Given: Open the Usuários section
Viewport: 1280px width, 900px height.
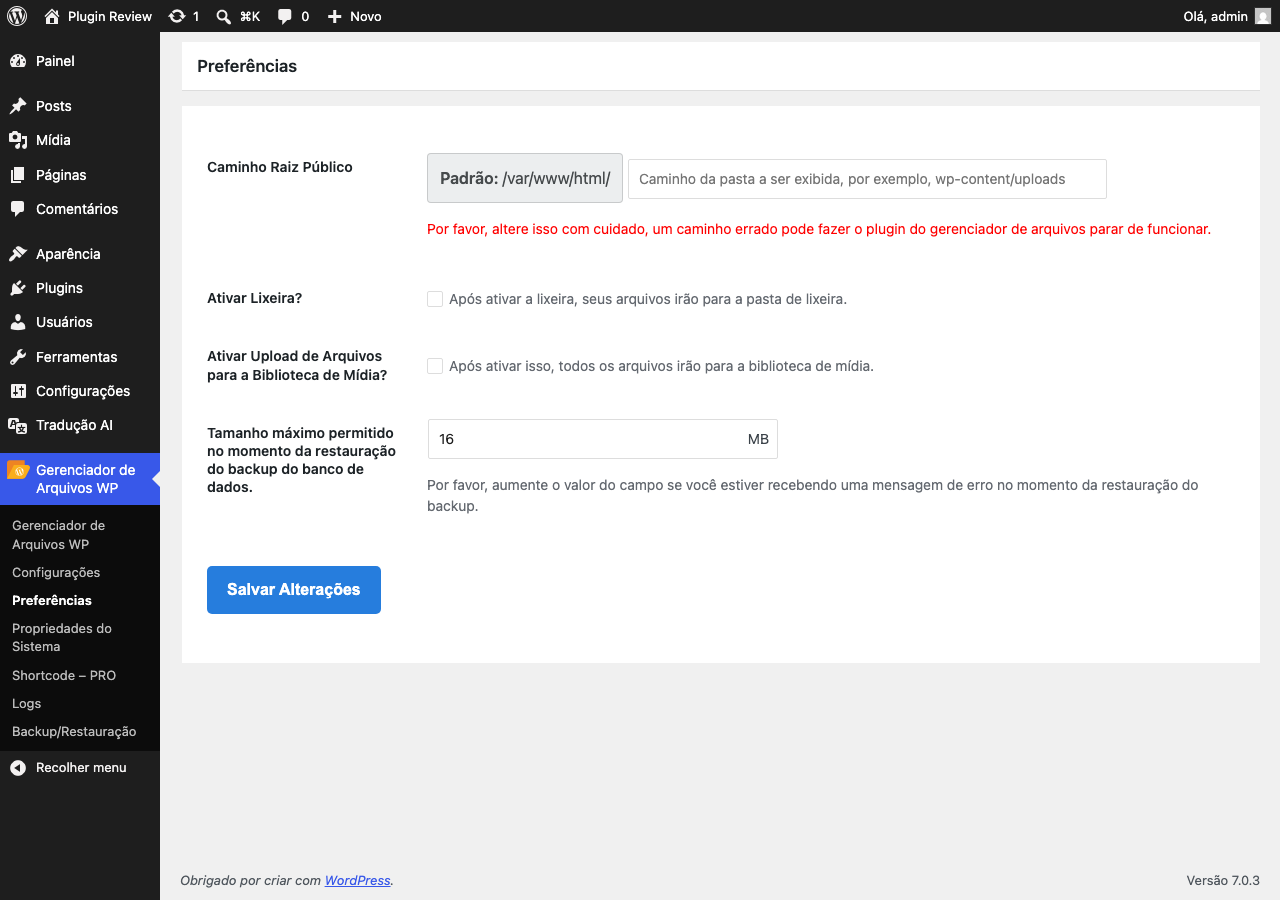Looking at the screenshot, I should coord(80,322).
